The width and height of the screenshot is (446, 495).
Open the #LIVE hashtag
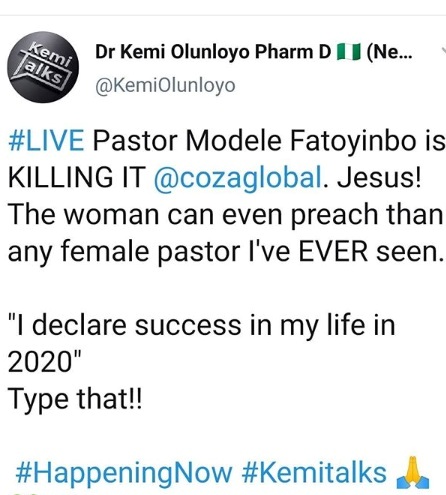[46, 141]
